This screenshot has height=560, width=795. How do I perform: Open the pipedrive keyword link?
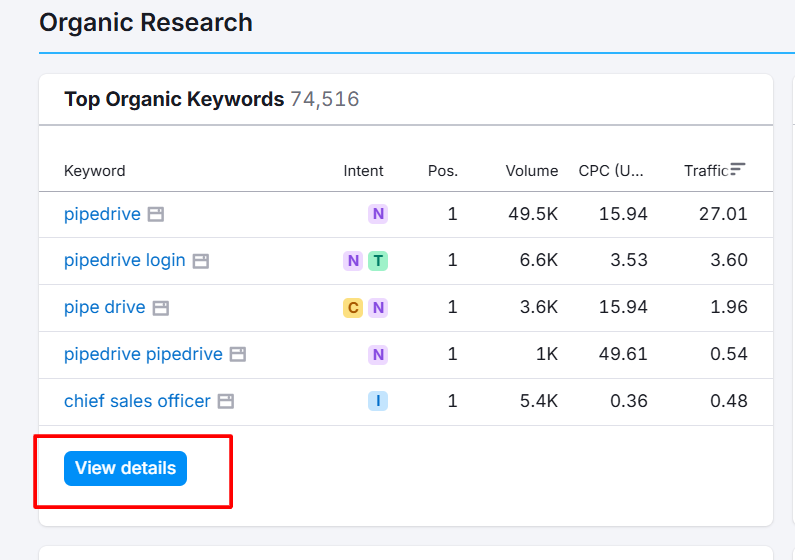(x=102, y=214)
